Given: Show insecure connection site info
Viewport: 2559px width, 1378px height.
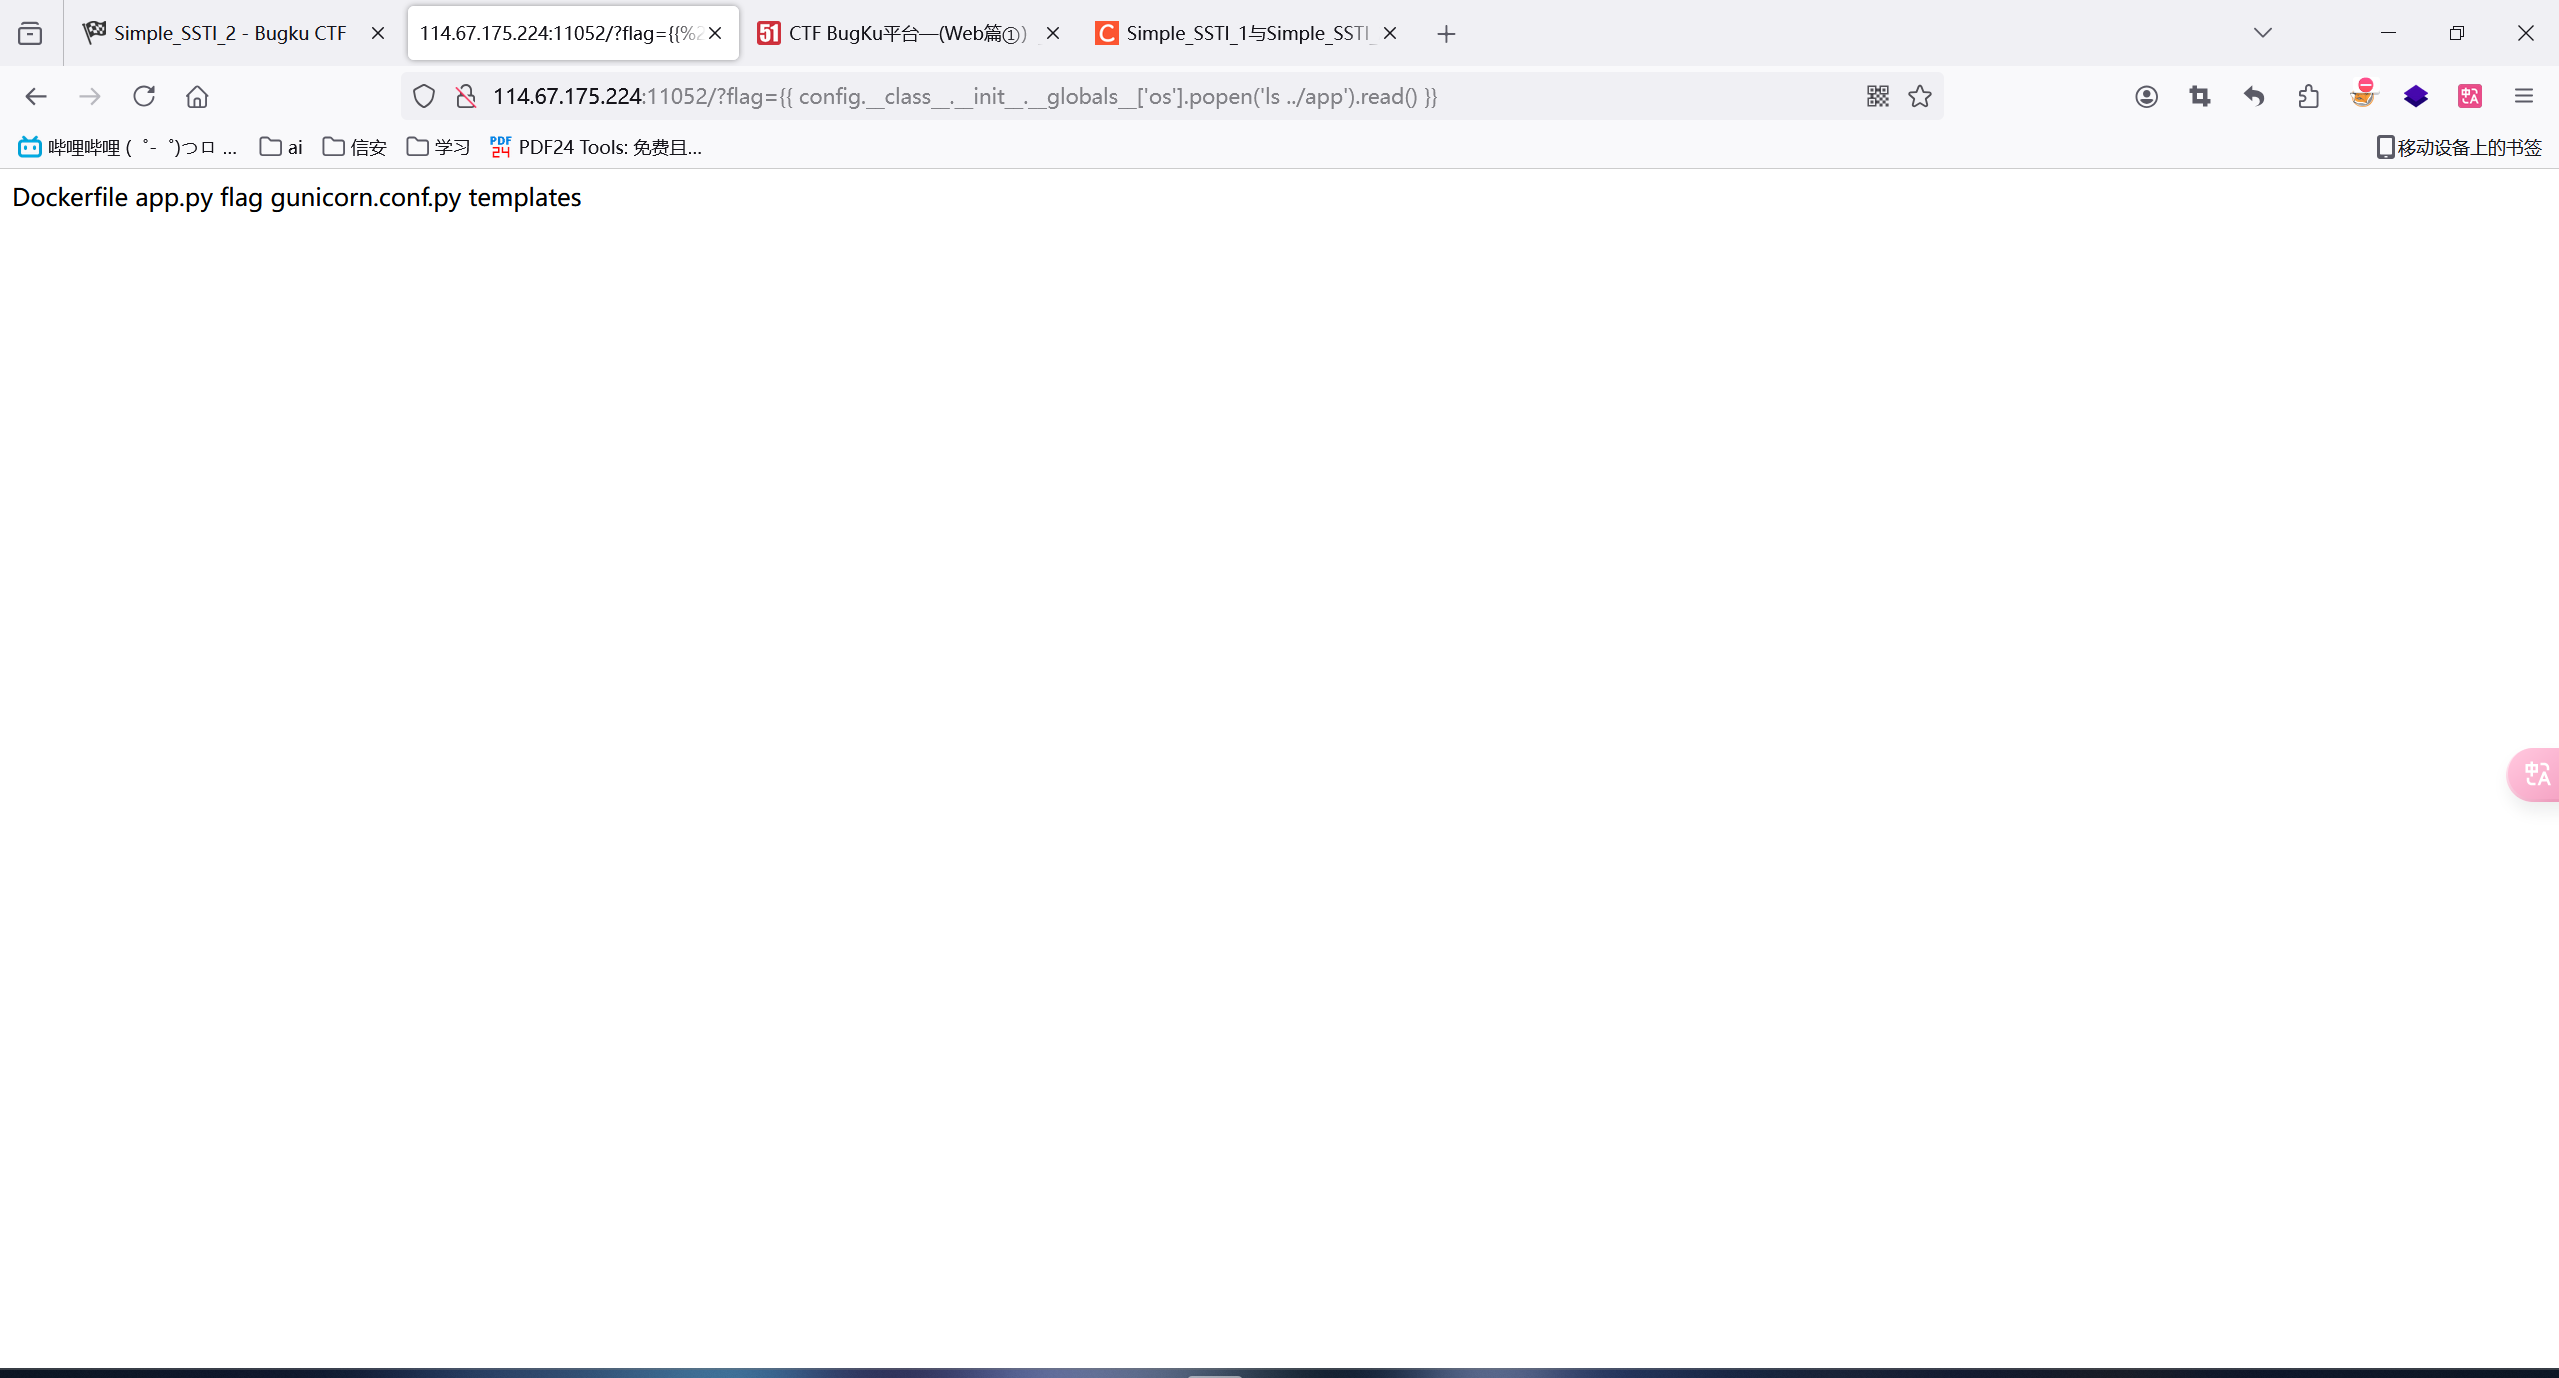Looking at the screenshot, I should [x=466, y=96].
